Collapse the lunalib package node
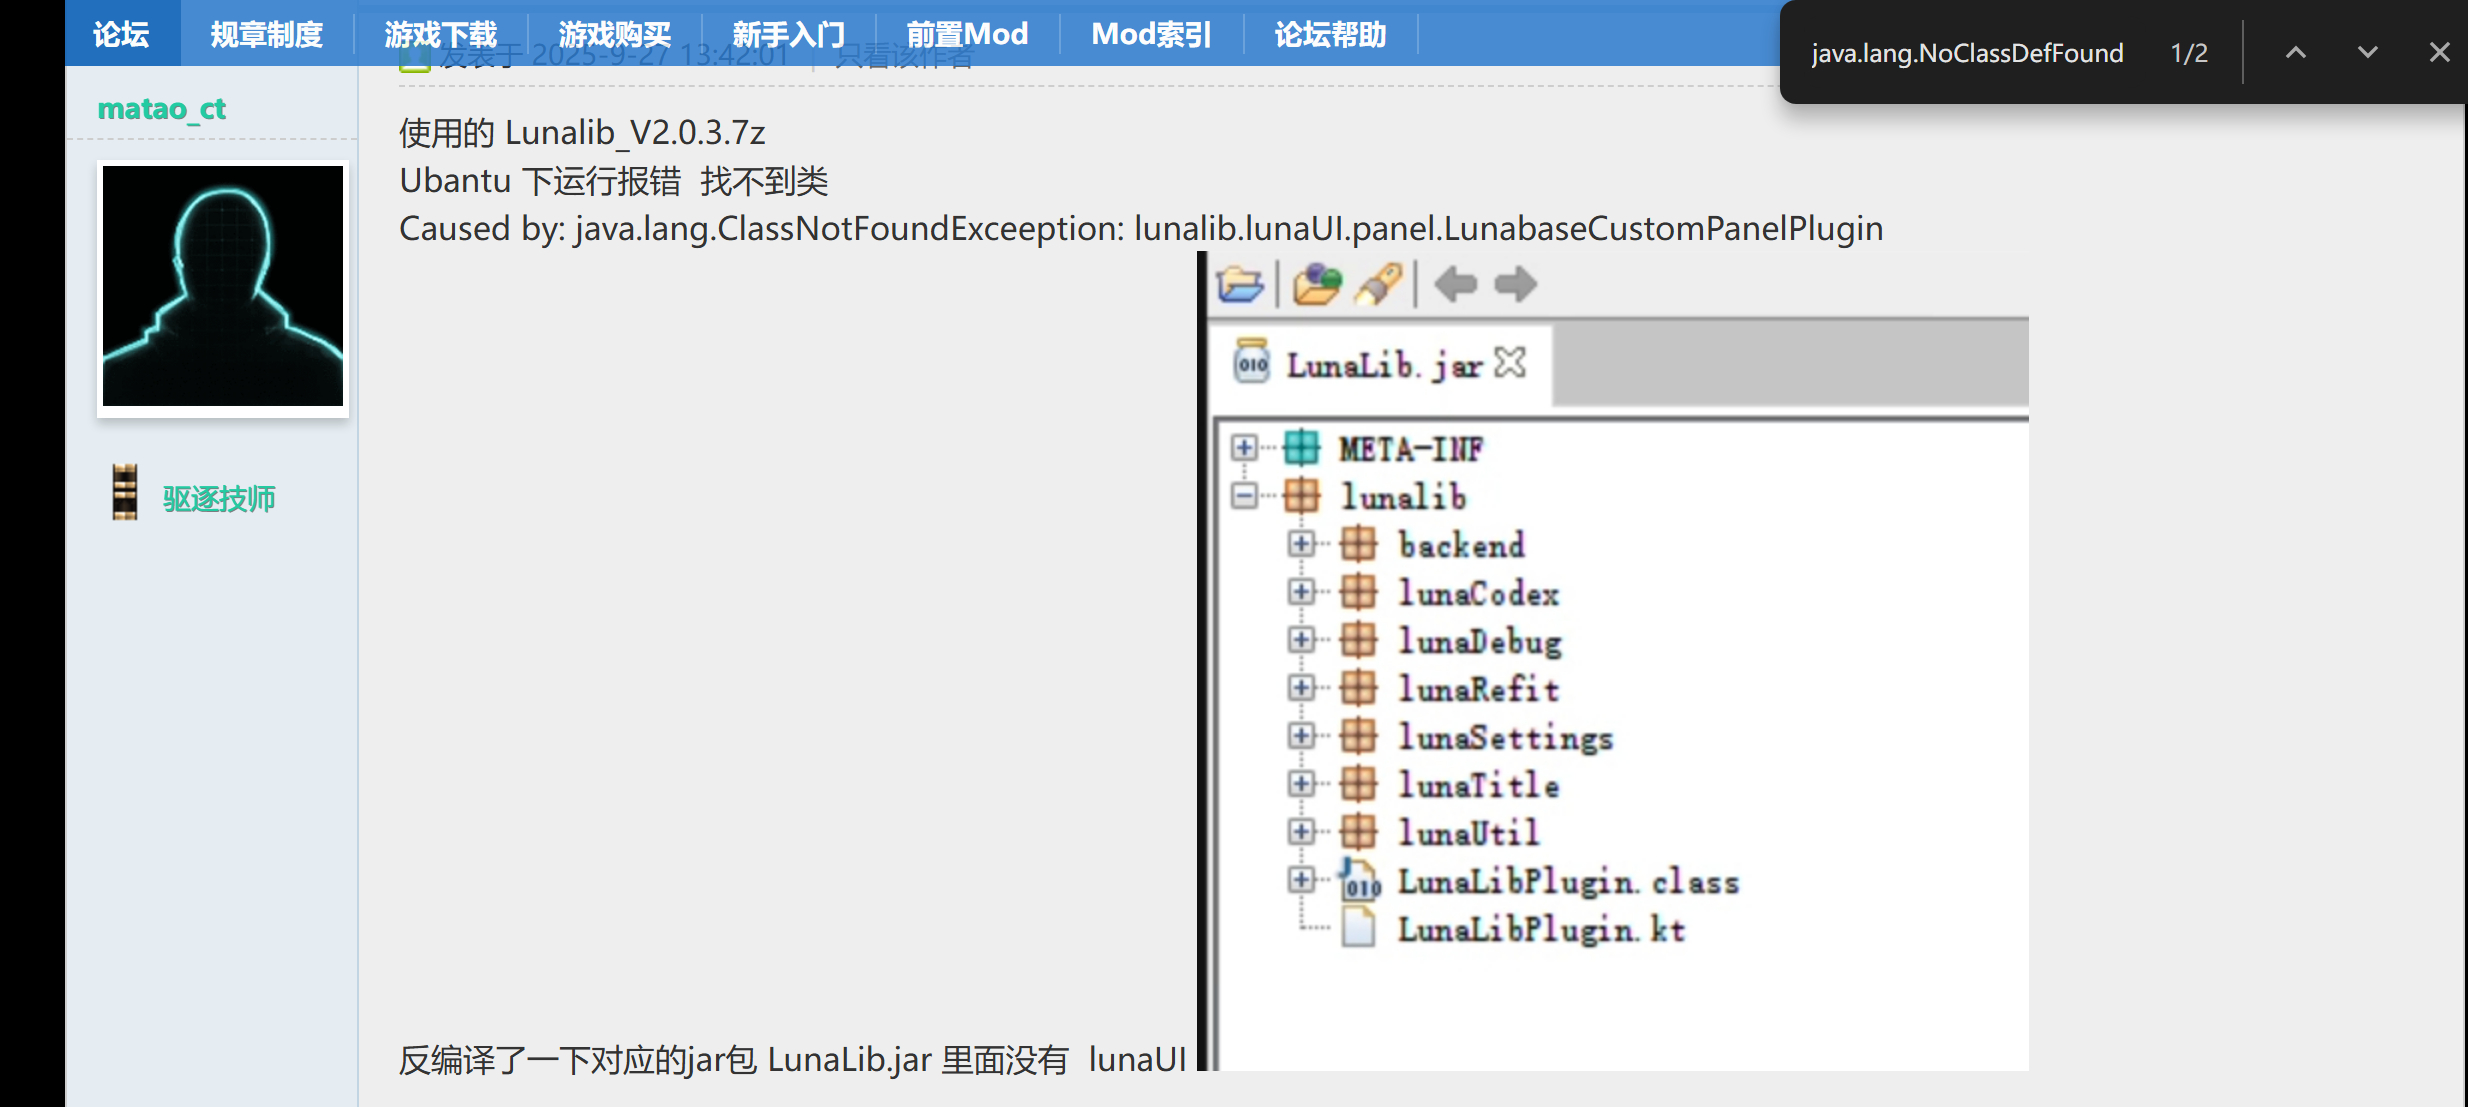The width and height of the screenshot is (2468, 1107). click(x=1243, y=495)
